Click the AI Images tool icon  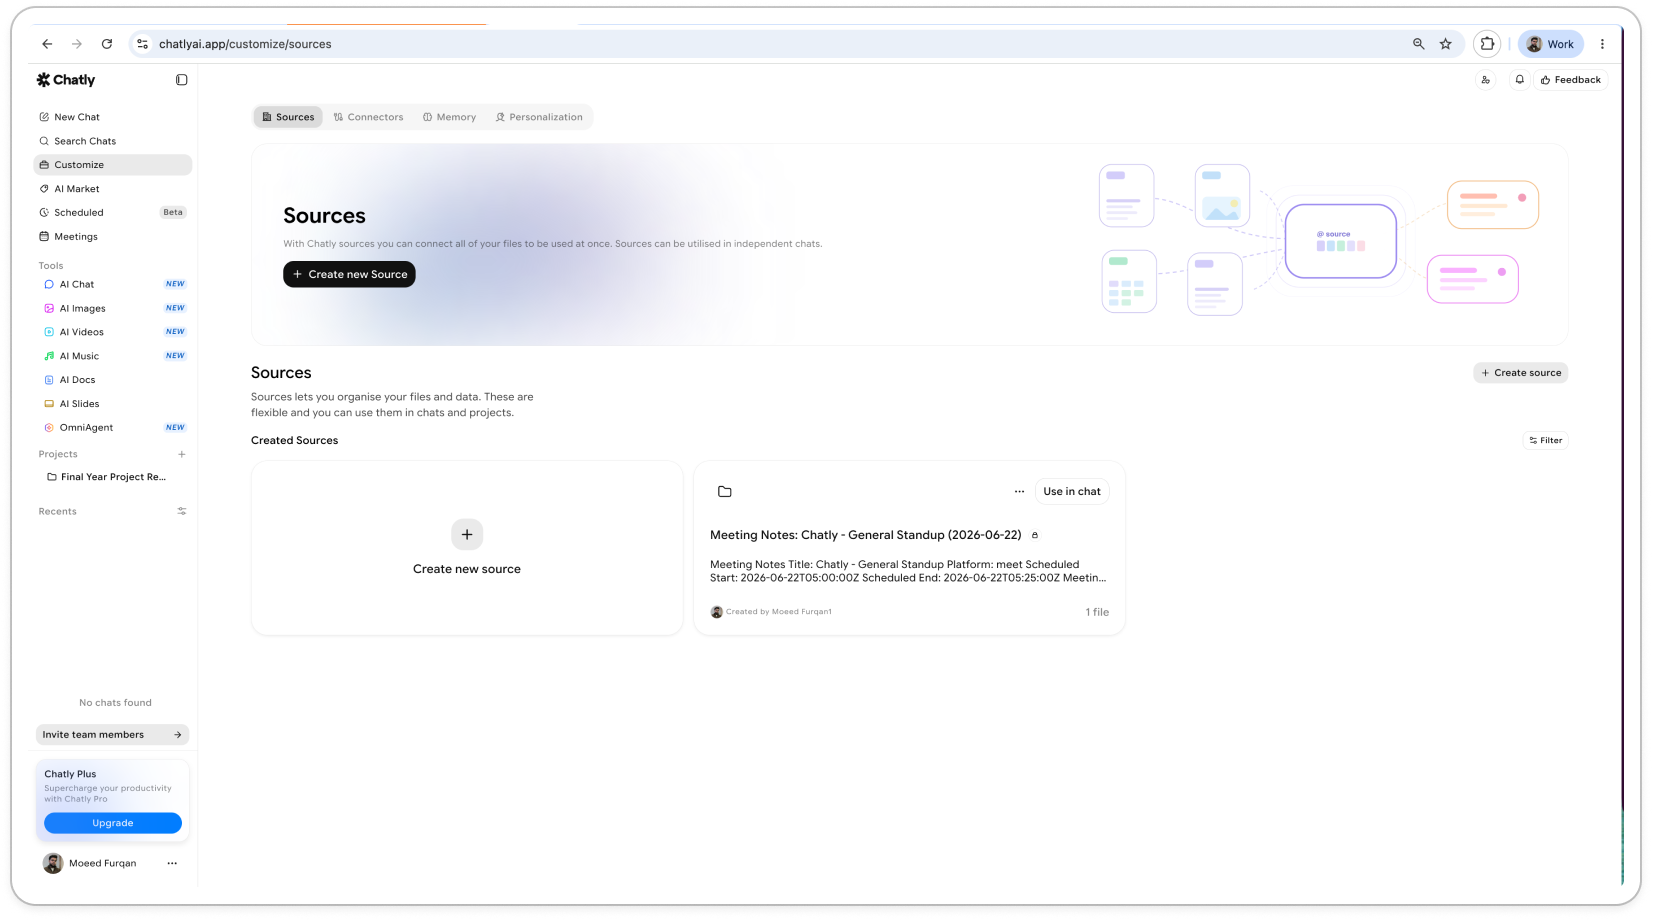coord(49,308)
